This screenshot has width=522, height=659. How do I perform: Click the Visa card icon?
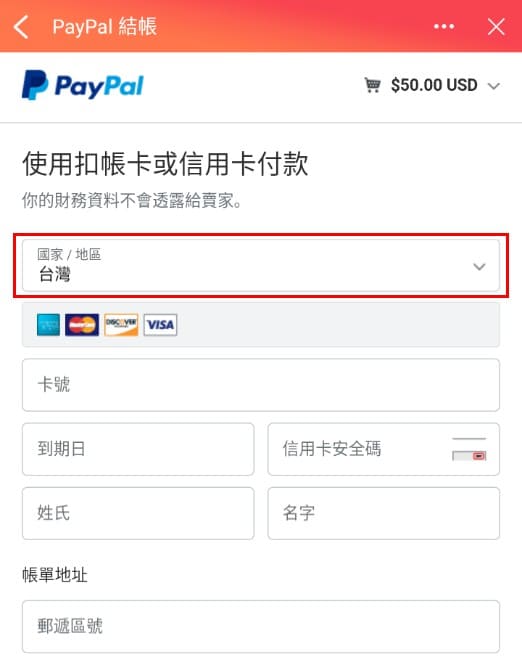click(x=160, y=324)
